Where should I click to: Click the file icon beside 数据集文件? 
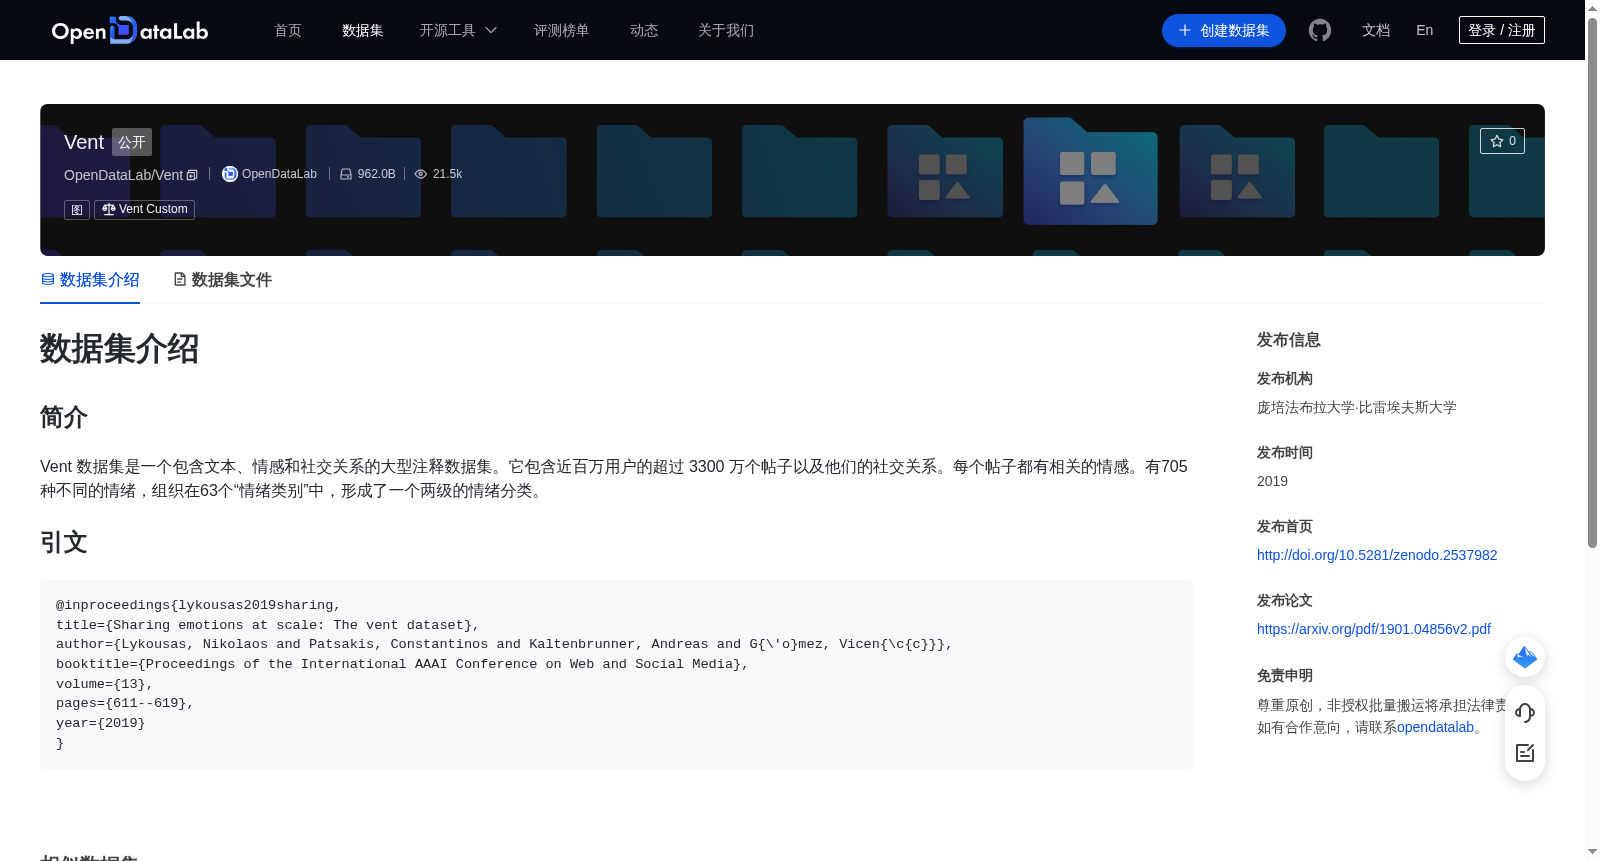[180, 279]
